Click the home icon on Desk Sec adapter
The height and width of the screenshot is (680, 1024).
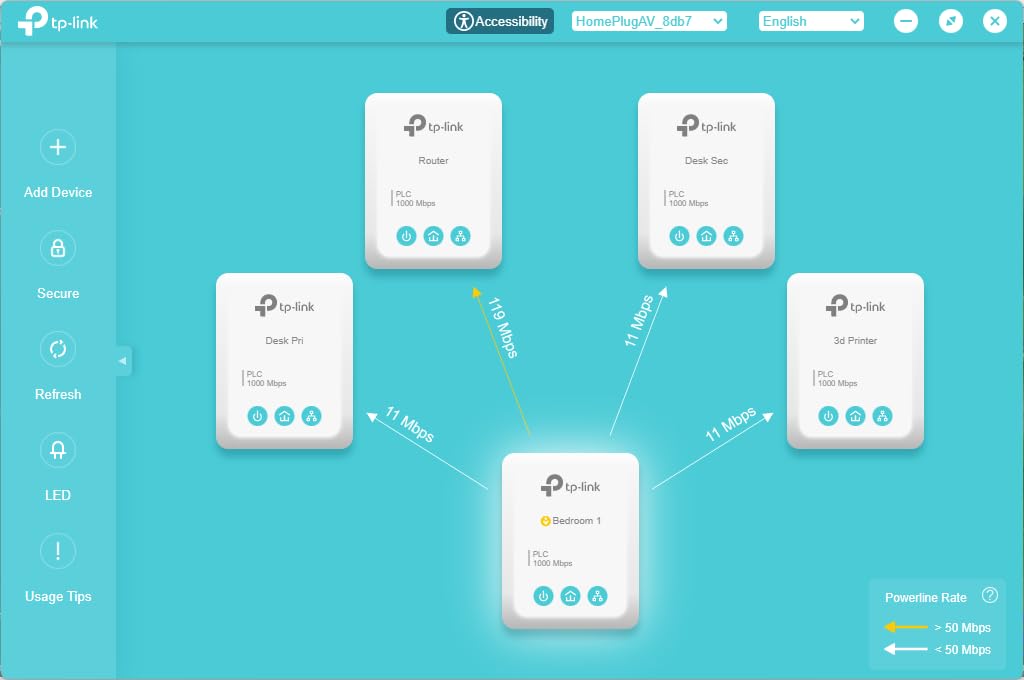[706, 236]
